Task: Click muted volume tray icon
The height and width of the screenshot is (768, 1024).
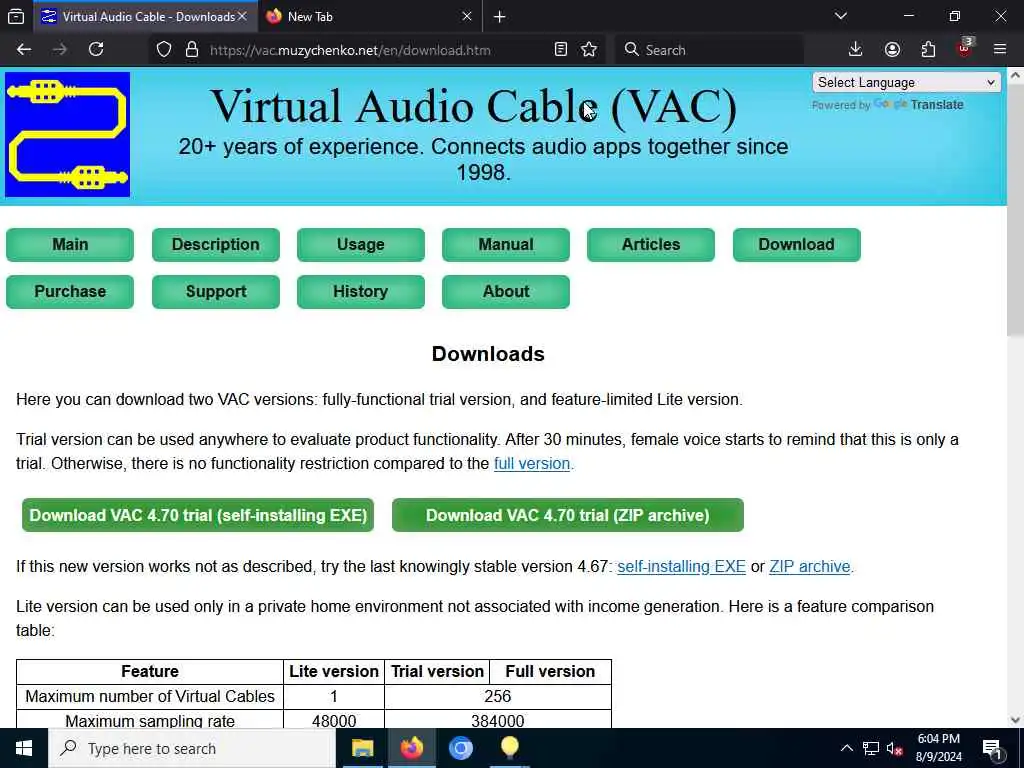Action: pyautogui.click(x=895, y=748)
